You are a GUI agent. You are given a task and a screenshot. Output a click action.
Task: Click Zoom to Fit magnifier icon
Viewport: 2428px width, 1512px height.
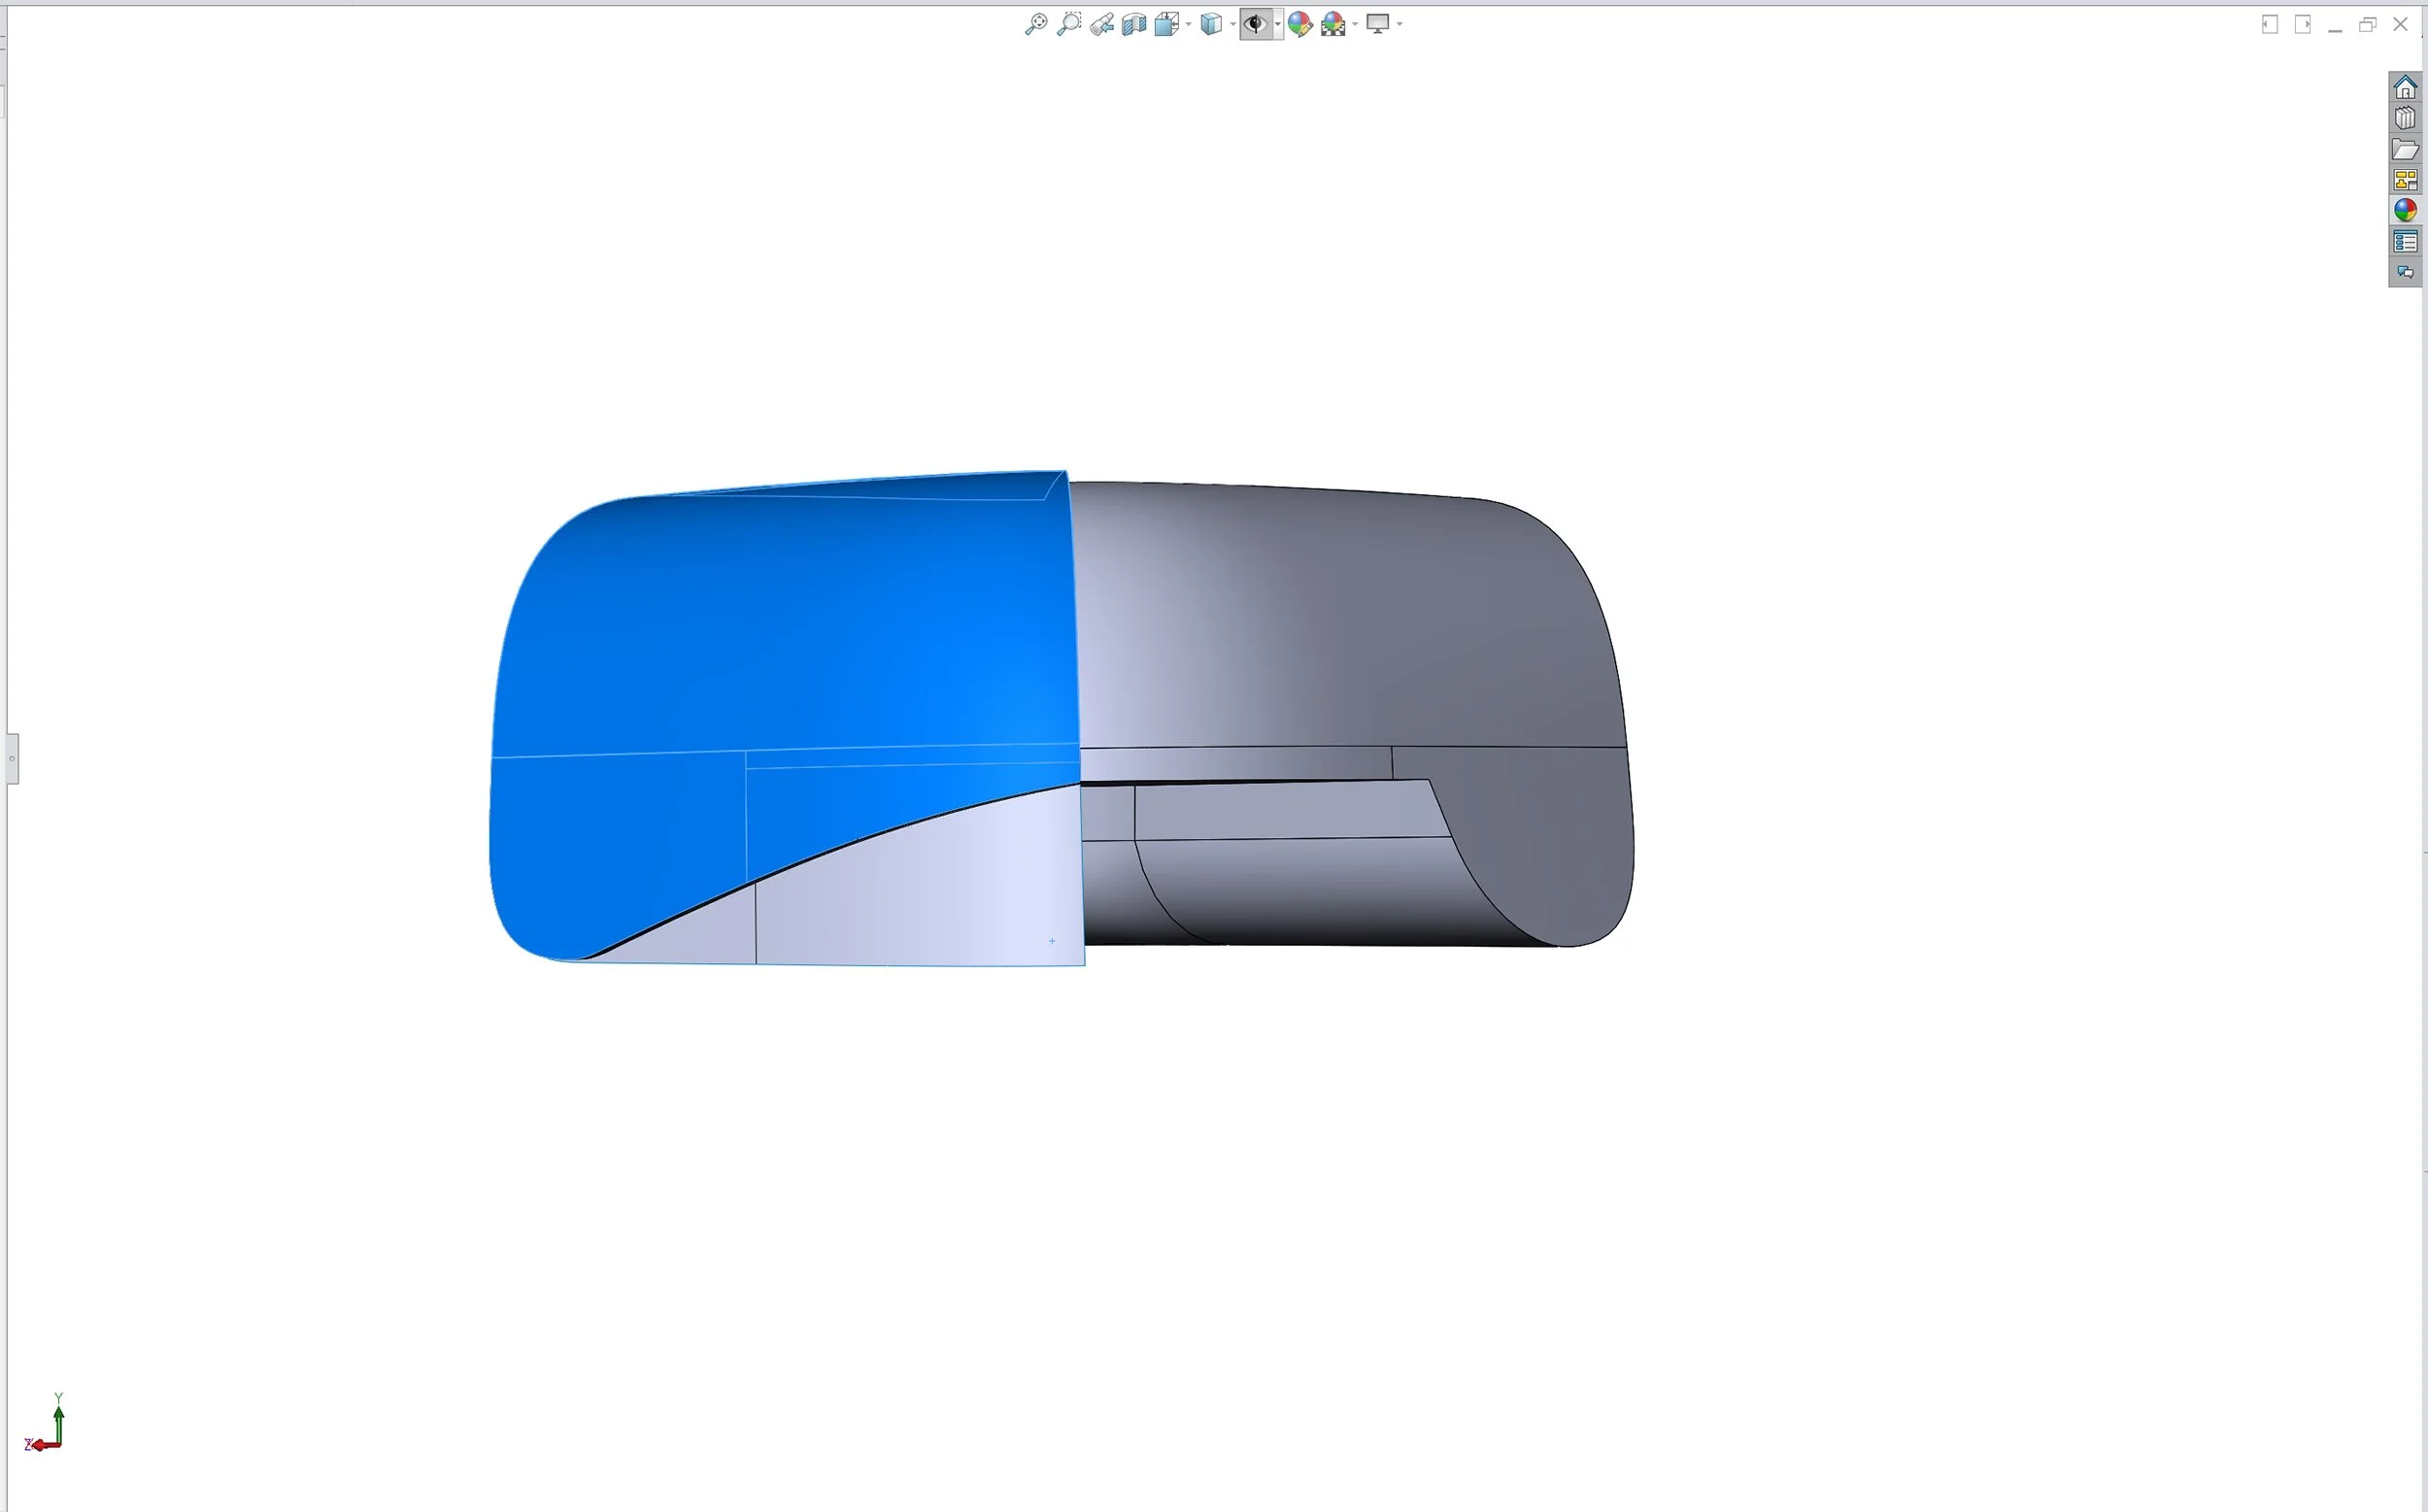coord(1036,24)
